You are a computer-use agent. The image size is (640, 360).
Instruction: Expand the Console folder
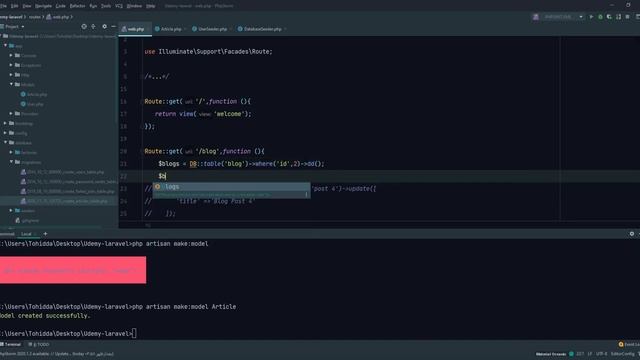click(11, 56)
